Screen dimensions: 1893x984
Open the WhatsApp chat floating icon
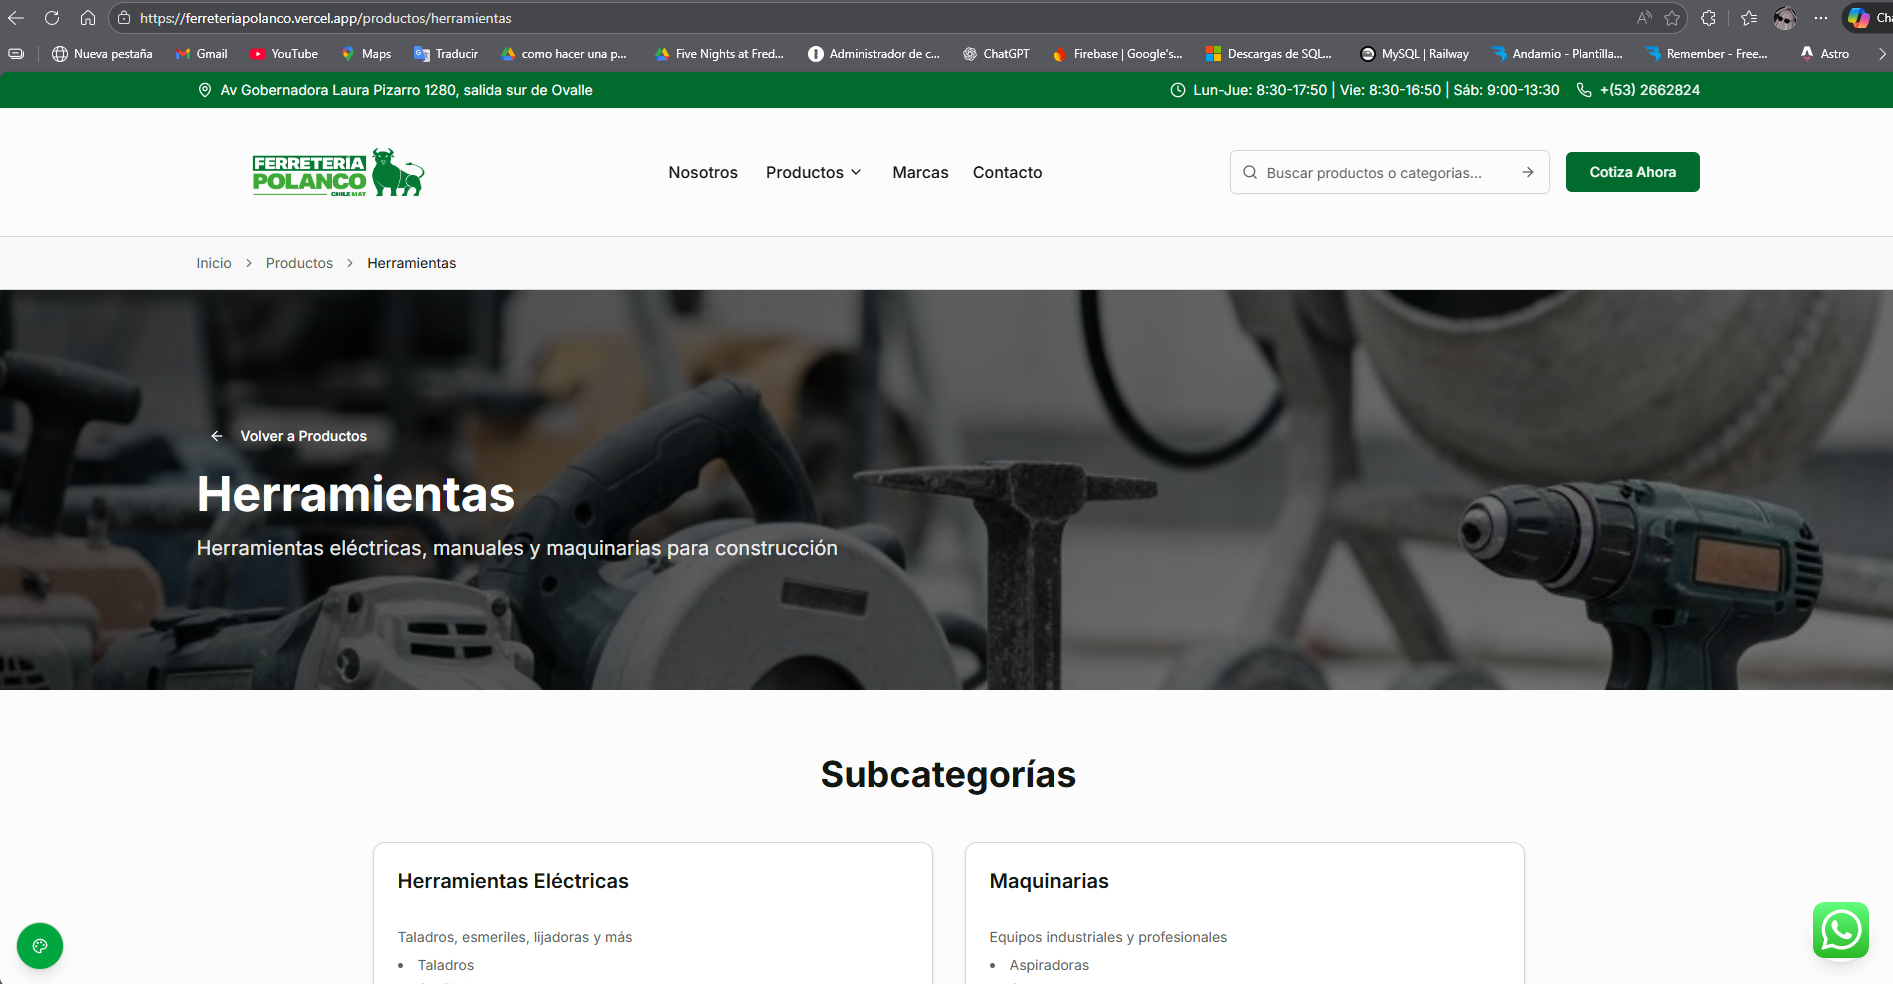(1840, 930)
